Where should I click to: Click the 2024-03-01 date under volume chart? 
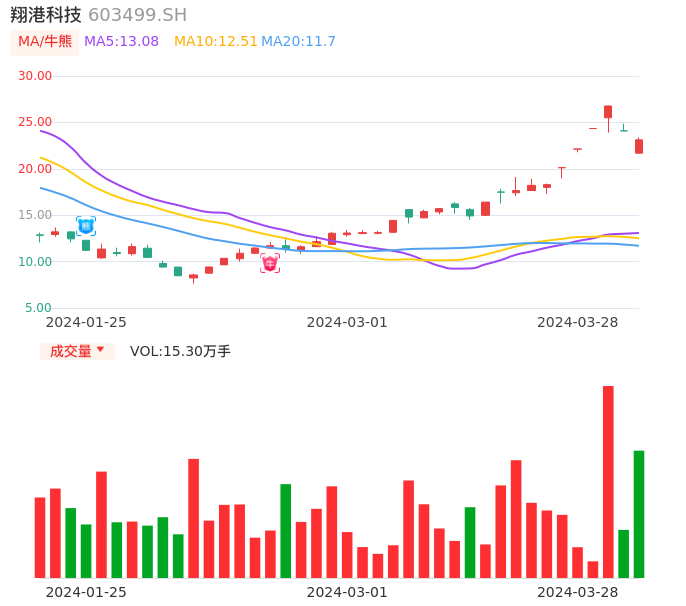click(x=347, y=592)
